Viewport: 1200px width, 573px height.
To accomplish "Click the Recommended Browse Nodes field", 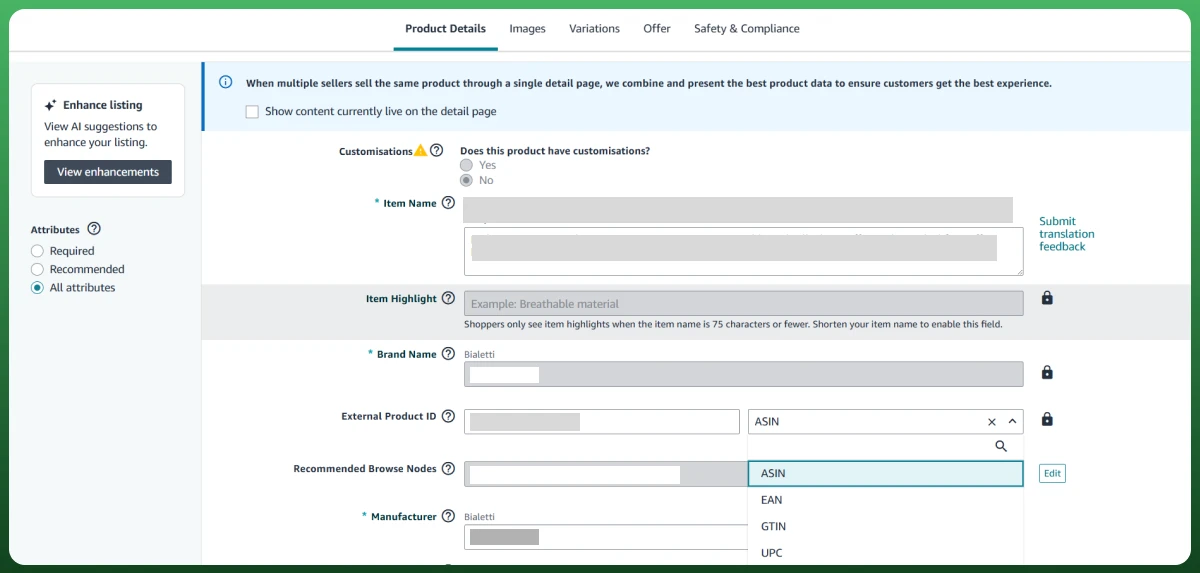I will pos(605,474).
